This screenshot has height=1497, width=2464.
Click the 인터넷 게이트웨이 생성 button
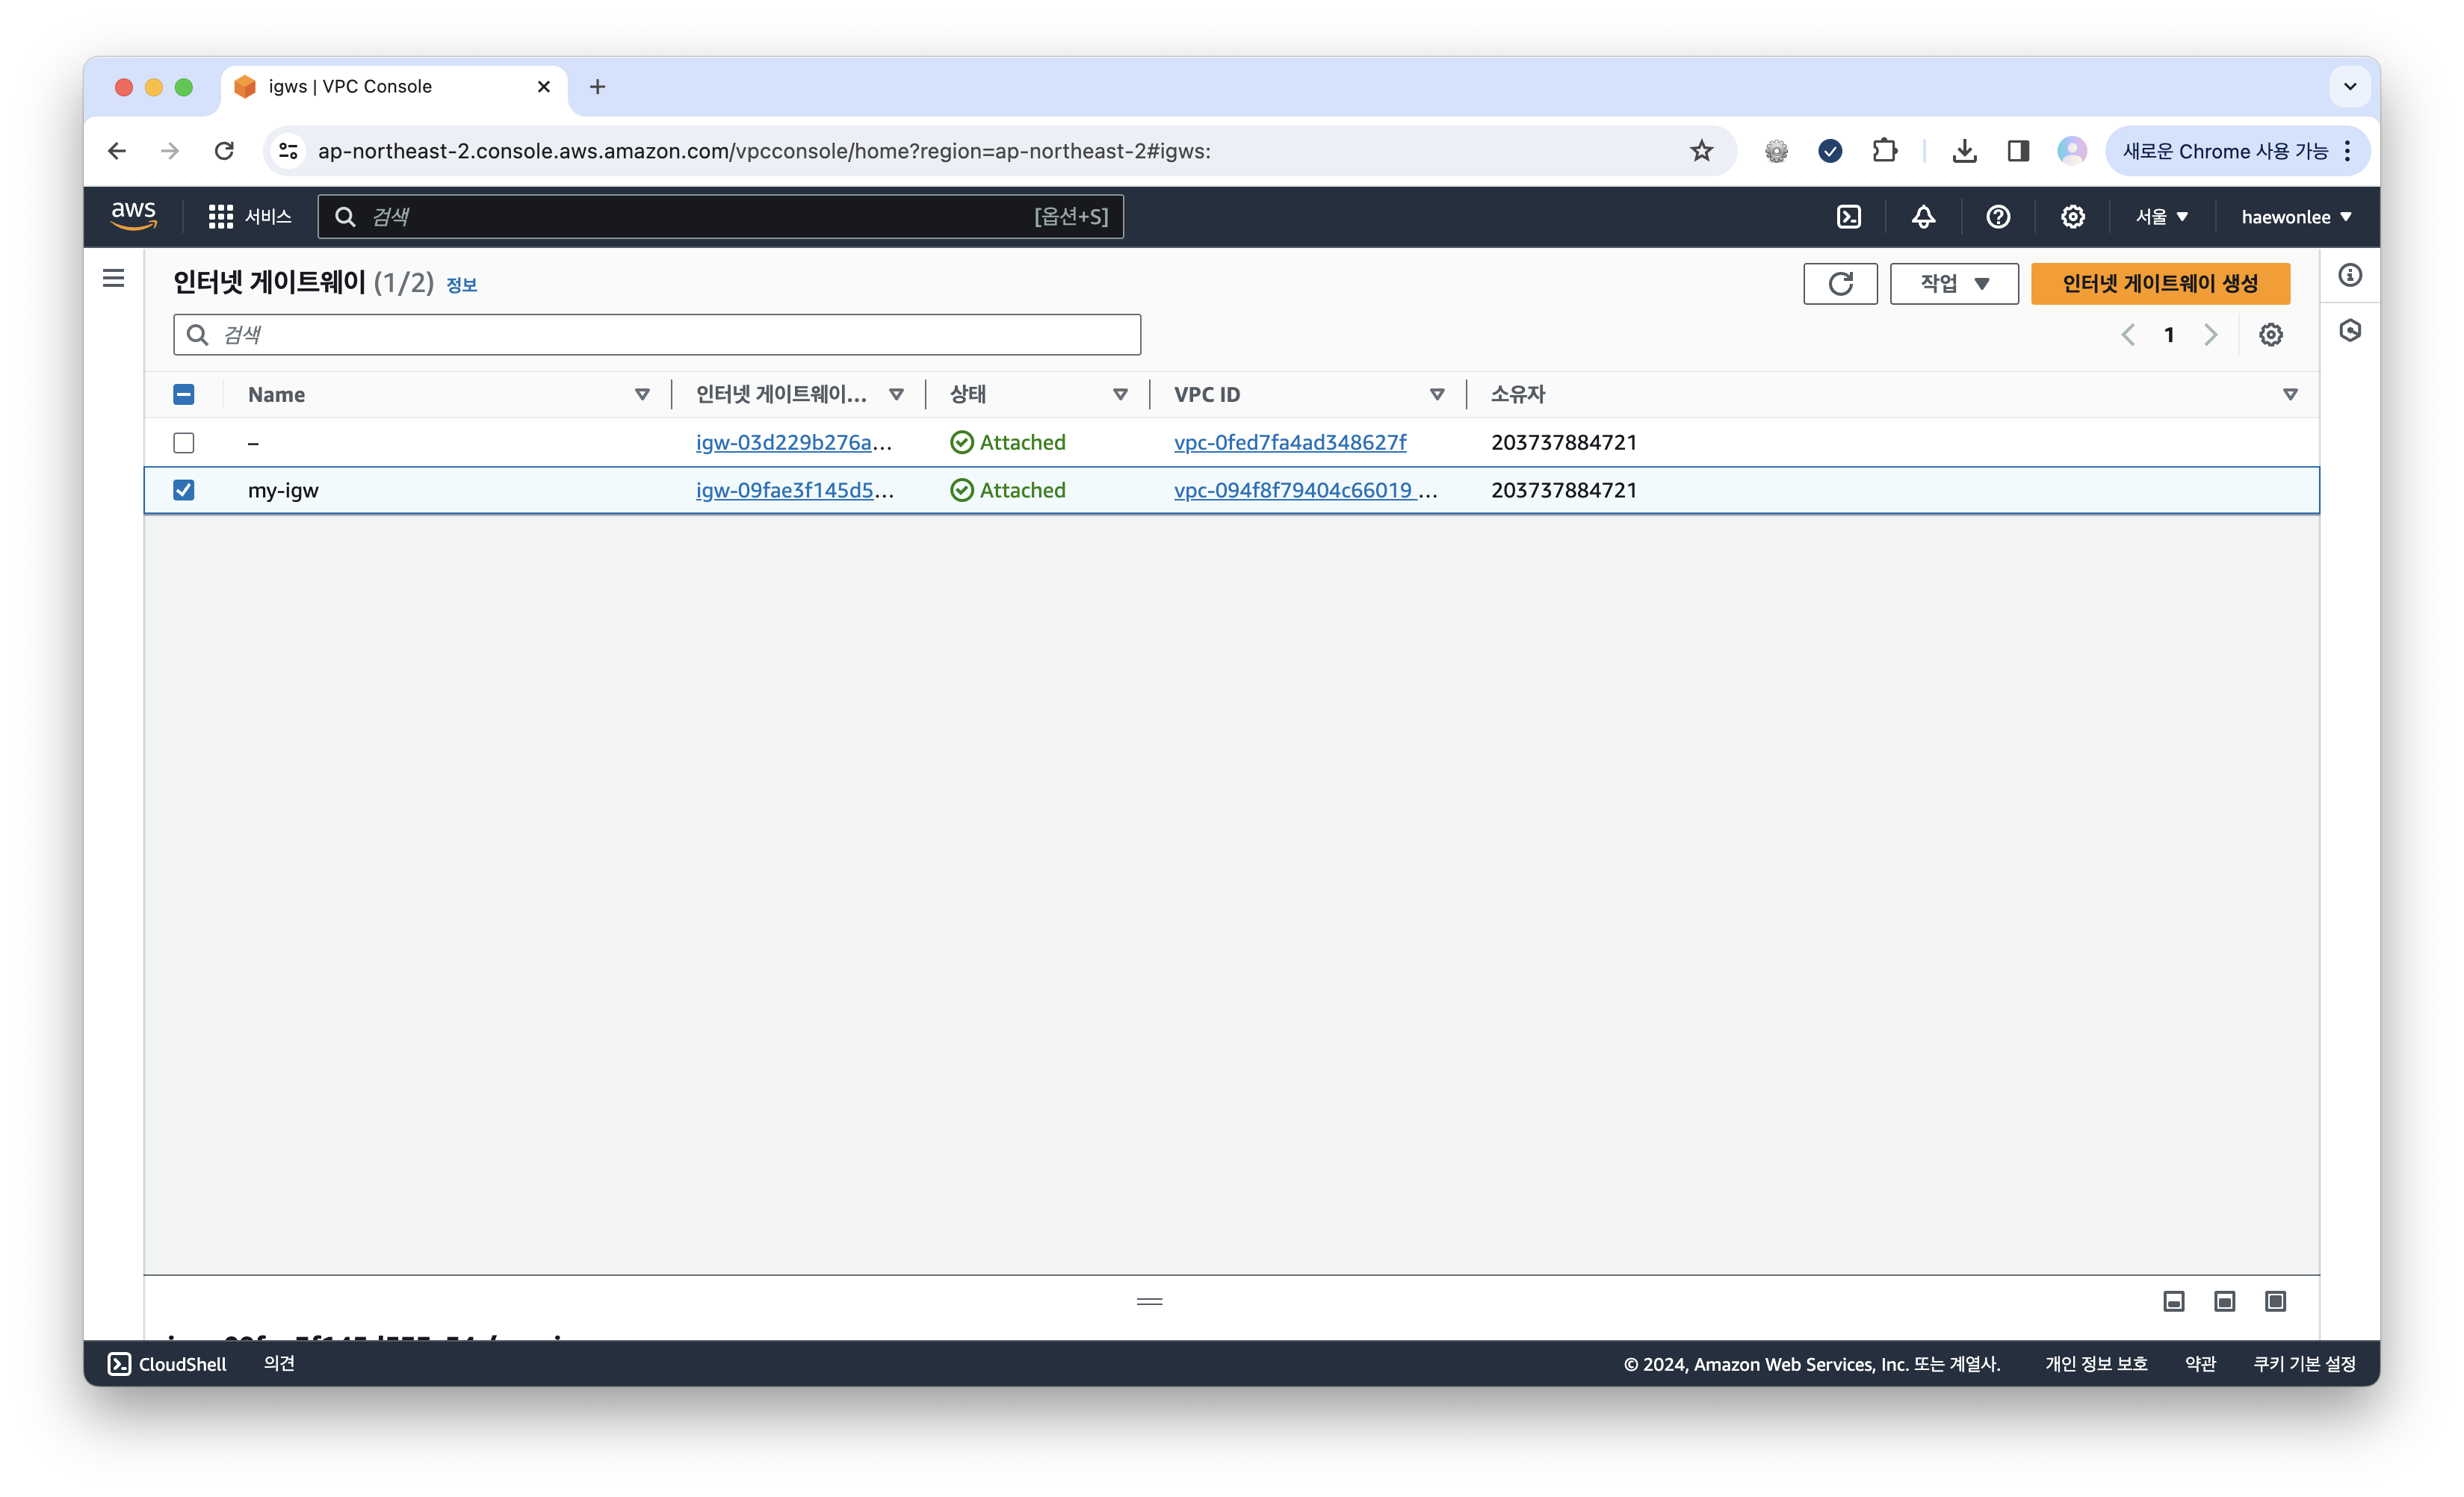2160,284
